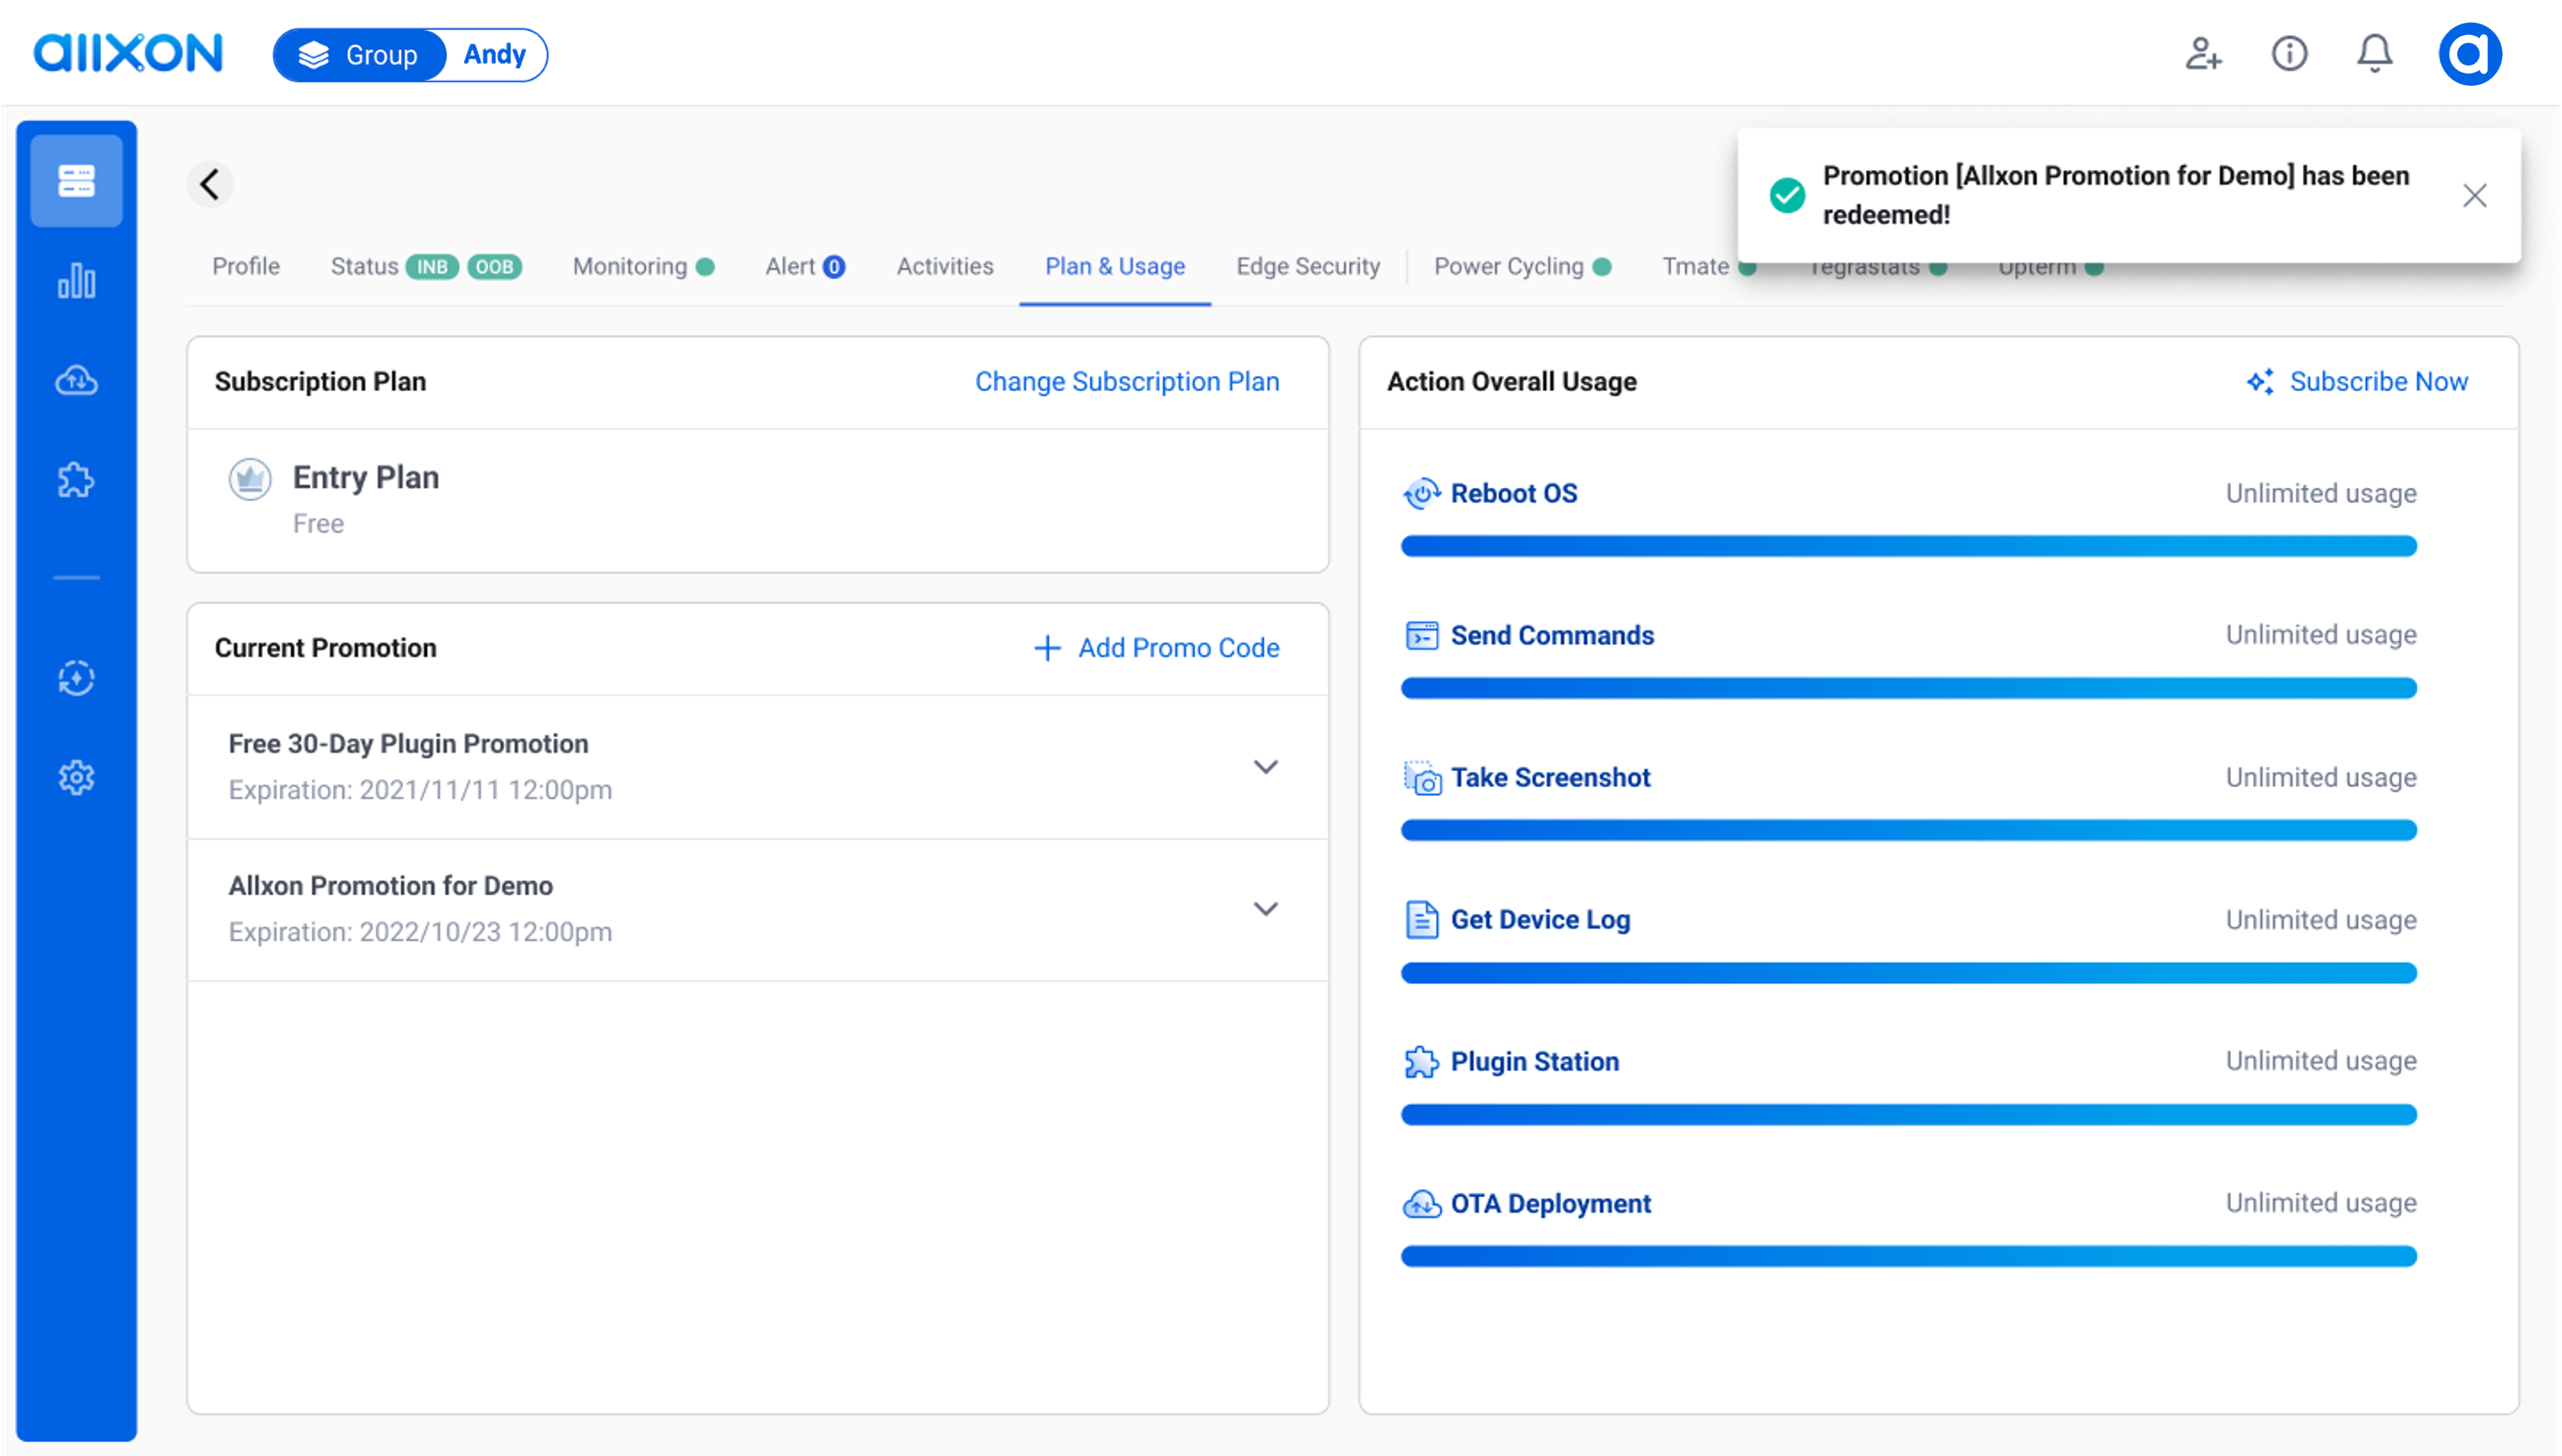2562x1456 pixels.
Task: Switch to the Profile tab
Action: click(246, 267)
